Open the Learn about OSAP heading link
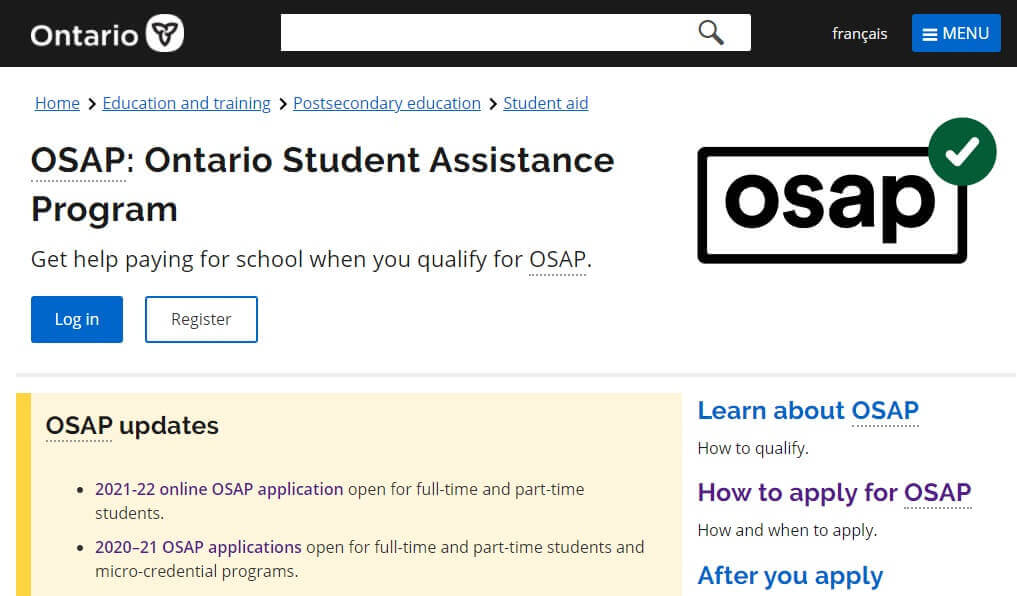 click(x=807, y=410)
